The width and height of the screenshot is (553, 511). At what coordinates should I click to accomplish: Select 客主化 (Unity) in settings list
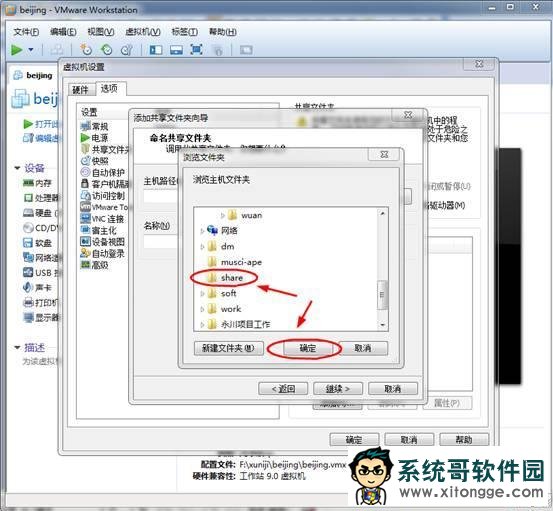tap(98, 230)
